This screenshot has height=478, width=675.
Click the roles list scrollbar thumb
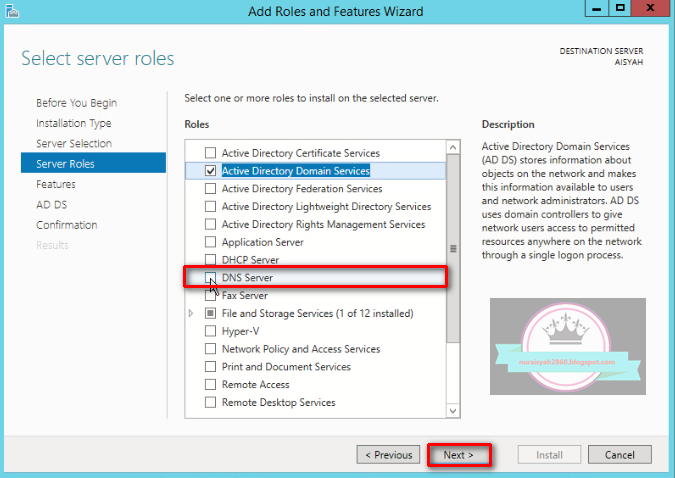pos(453,248)
